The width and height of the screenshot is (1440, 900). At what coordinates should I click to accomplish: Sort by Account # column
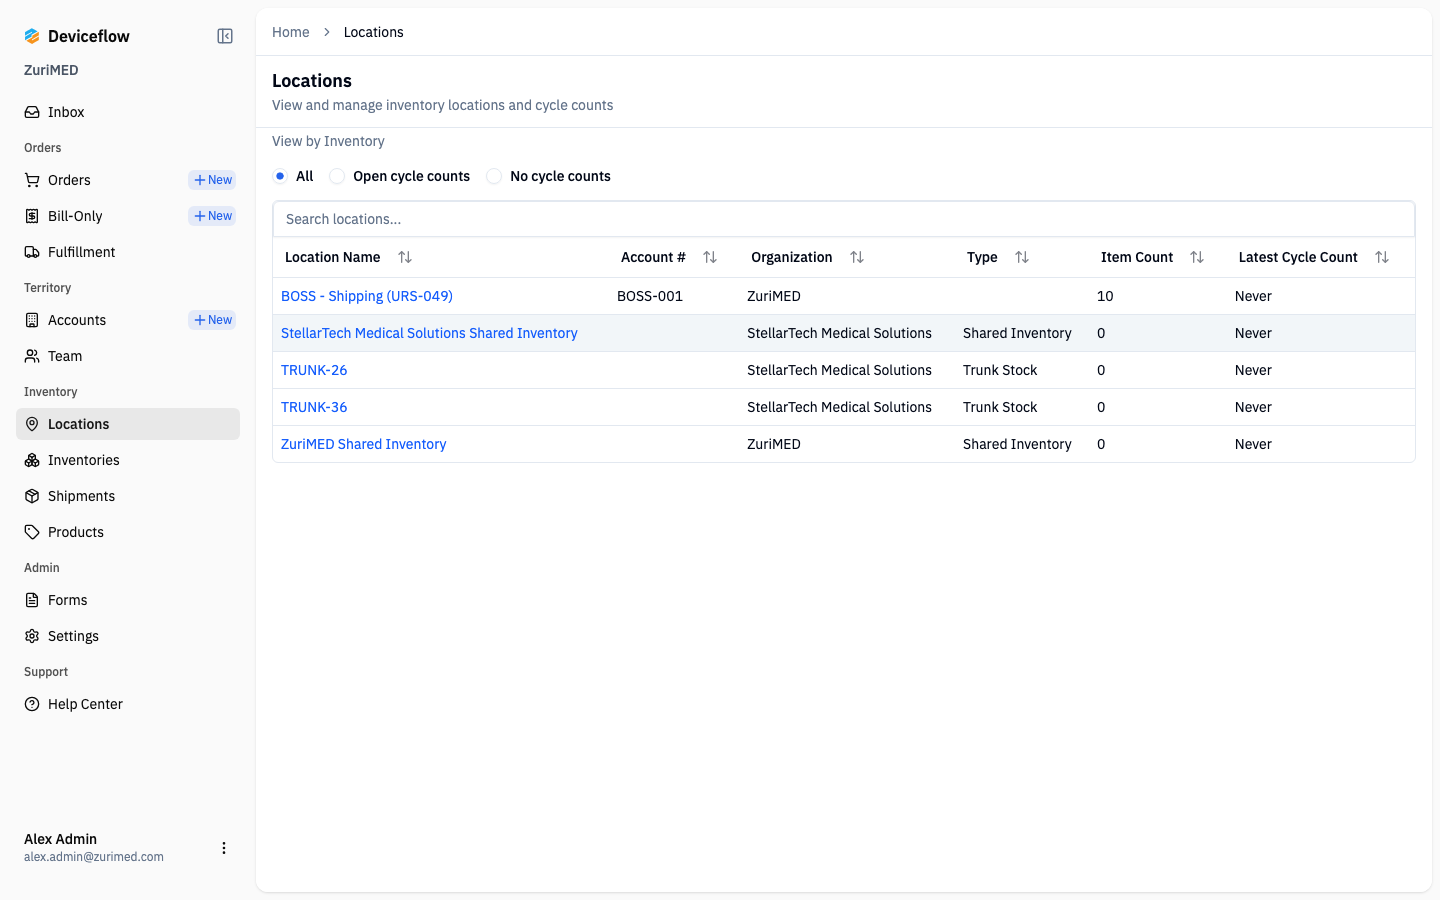click(x=710, y=257)
